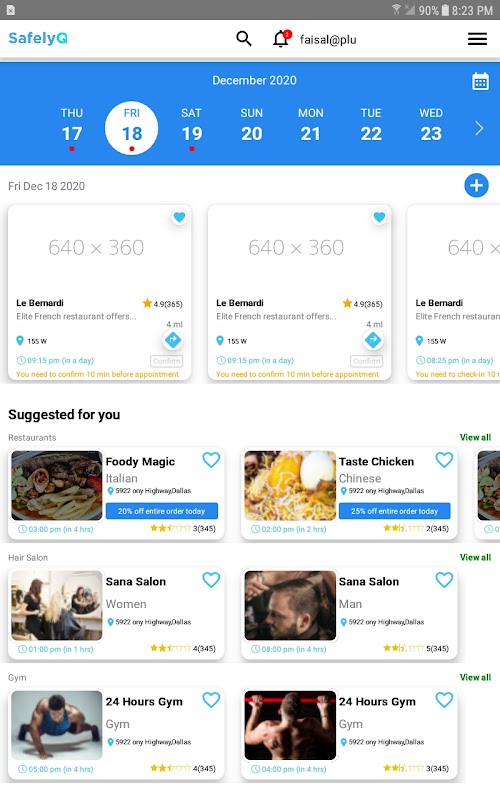Viewport: 500px width, 800px height.
Task: Confirm the first Le Bernardi appointment
Action: click(166, 361)
